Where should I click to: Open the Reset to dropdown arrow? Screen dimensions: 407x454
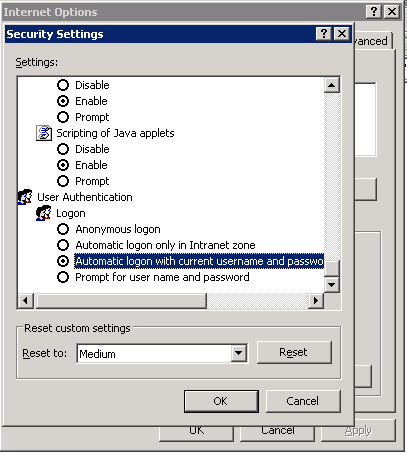pos(239,353)
